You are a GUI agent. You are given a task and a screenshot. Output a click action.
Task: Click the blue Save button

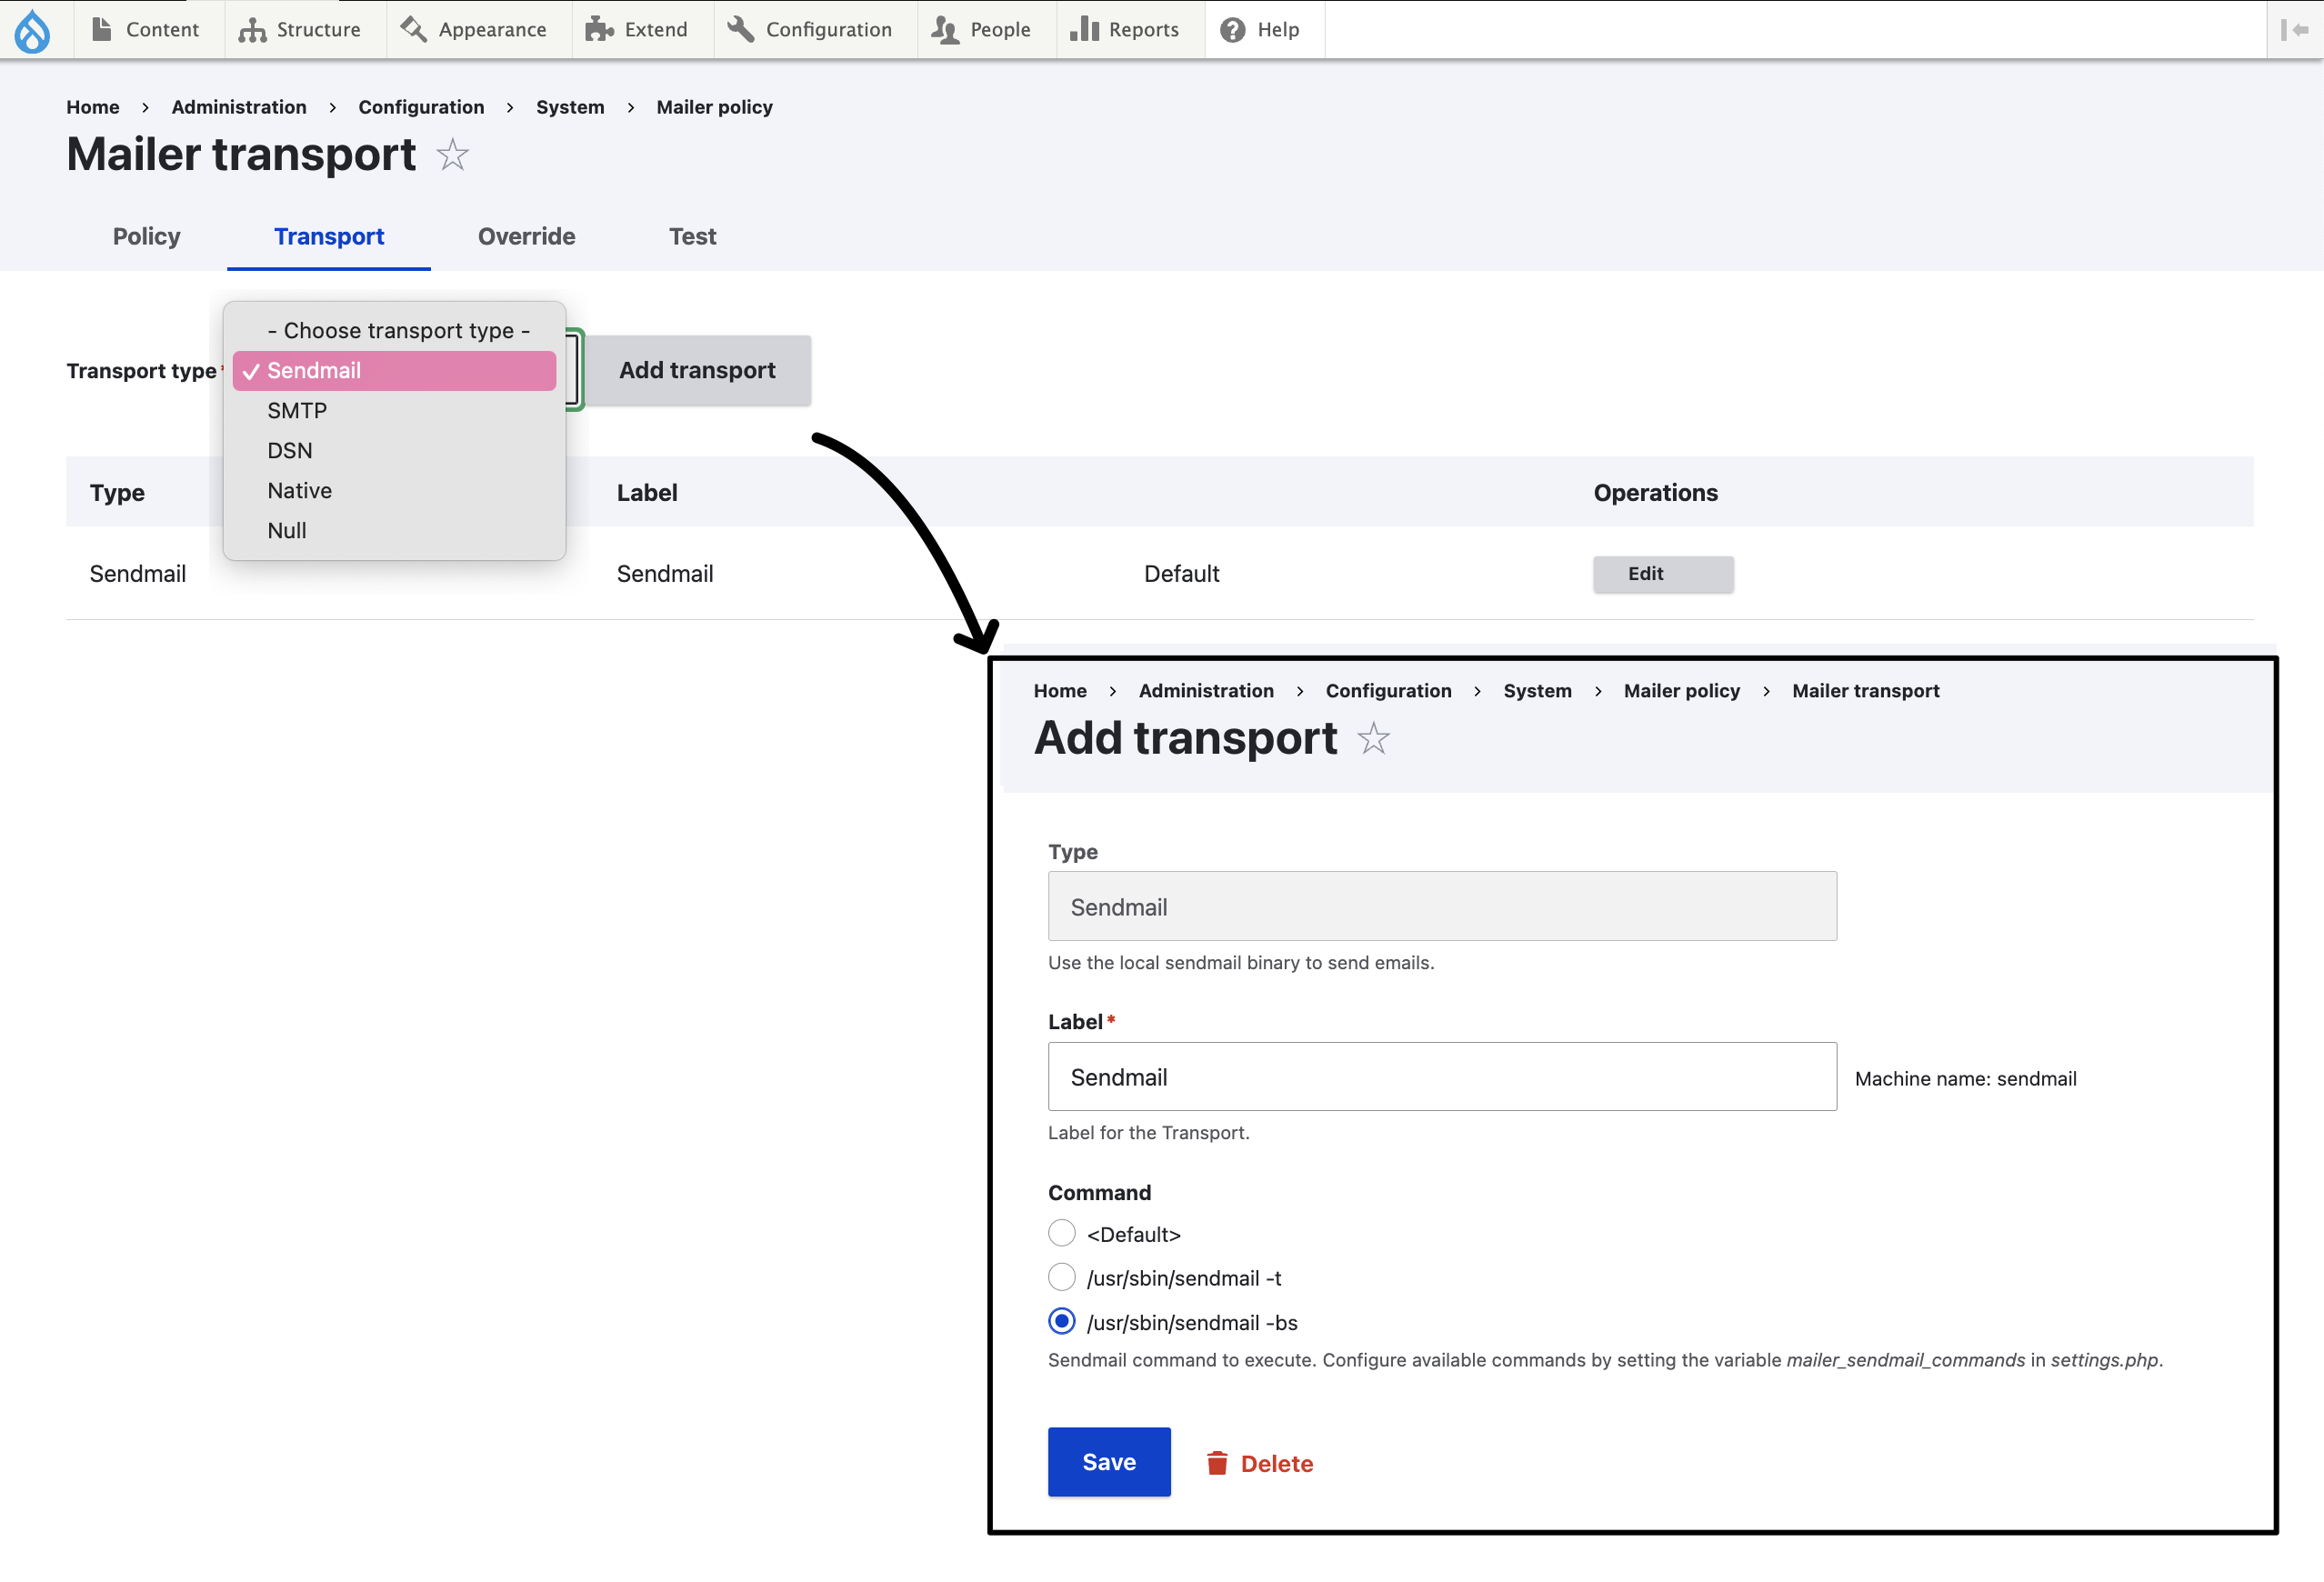pos(1108,1461)
